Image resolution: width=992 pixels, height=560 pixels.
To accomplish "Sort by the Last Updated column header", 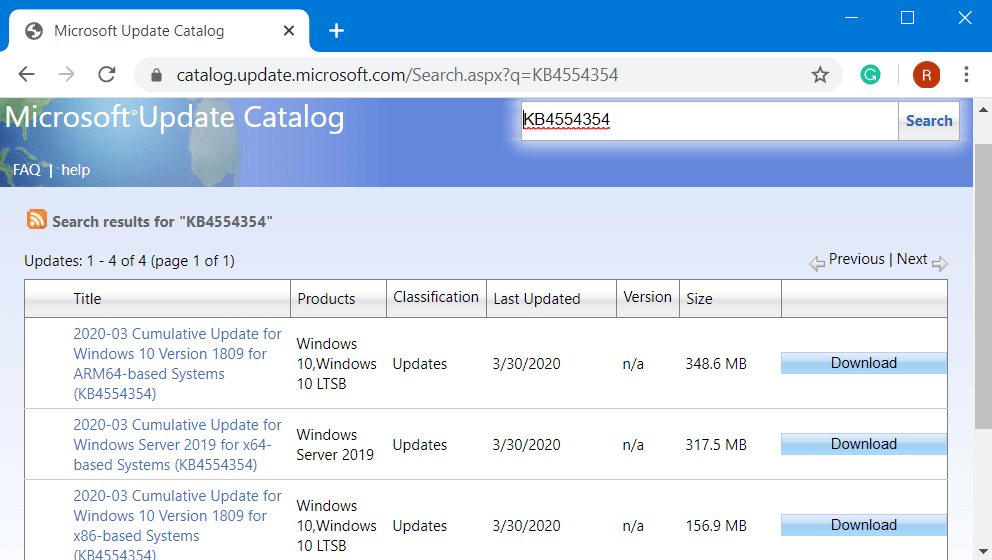I will [537, 299].
